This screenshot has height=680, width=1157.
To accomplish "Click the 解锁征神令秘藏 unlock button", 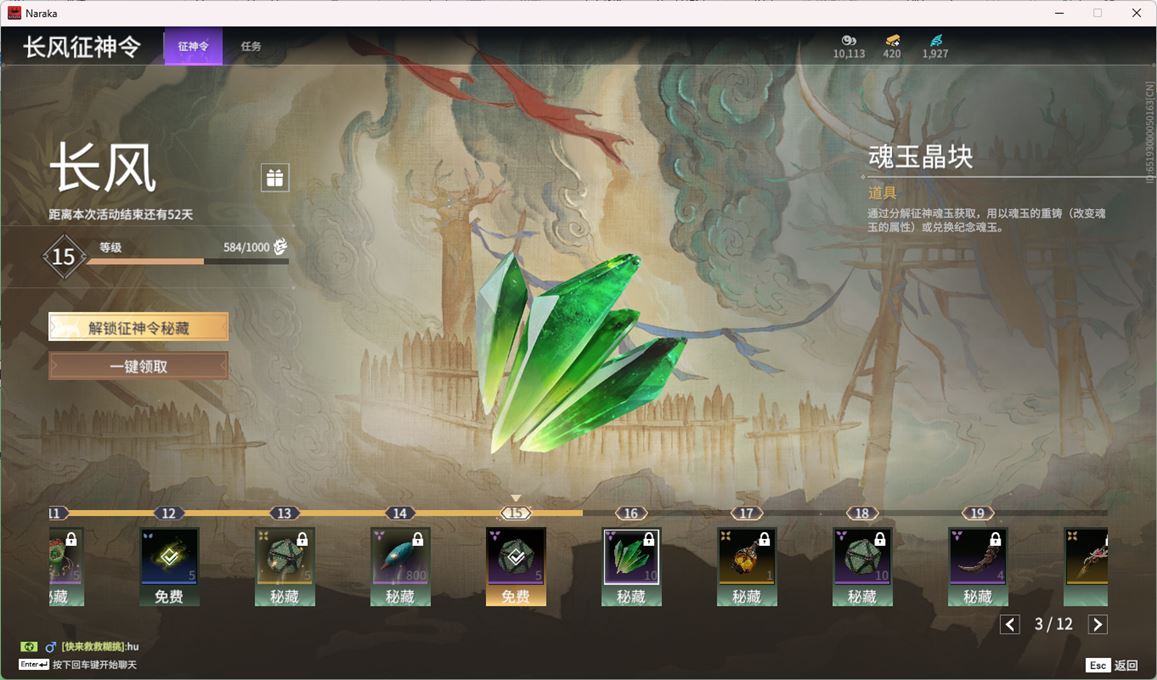I will tap(139, 327).
